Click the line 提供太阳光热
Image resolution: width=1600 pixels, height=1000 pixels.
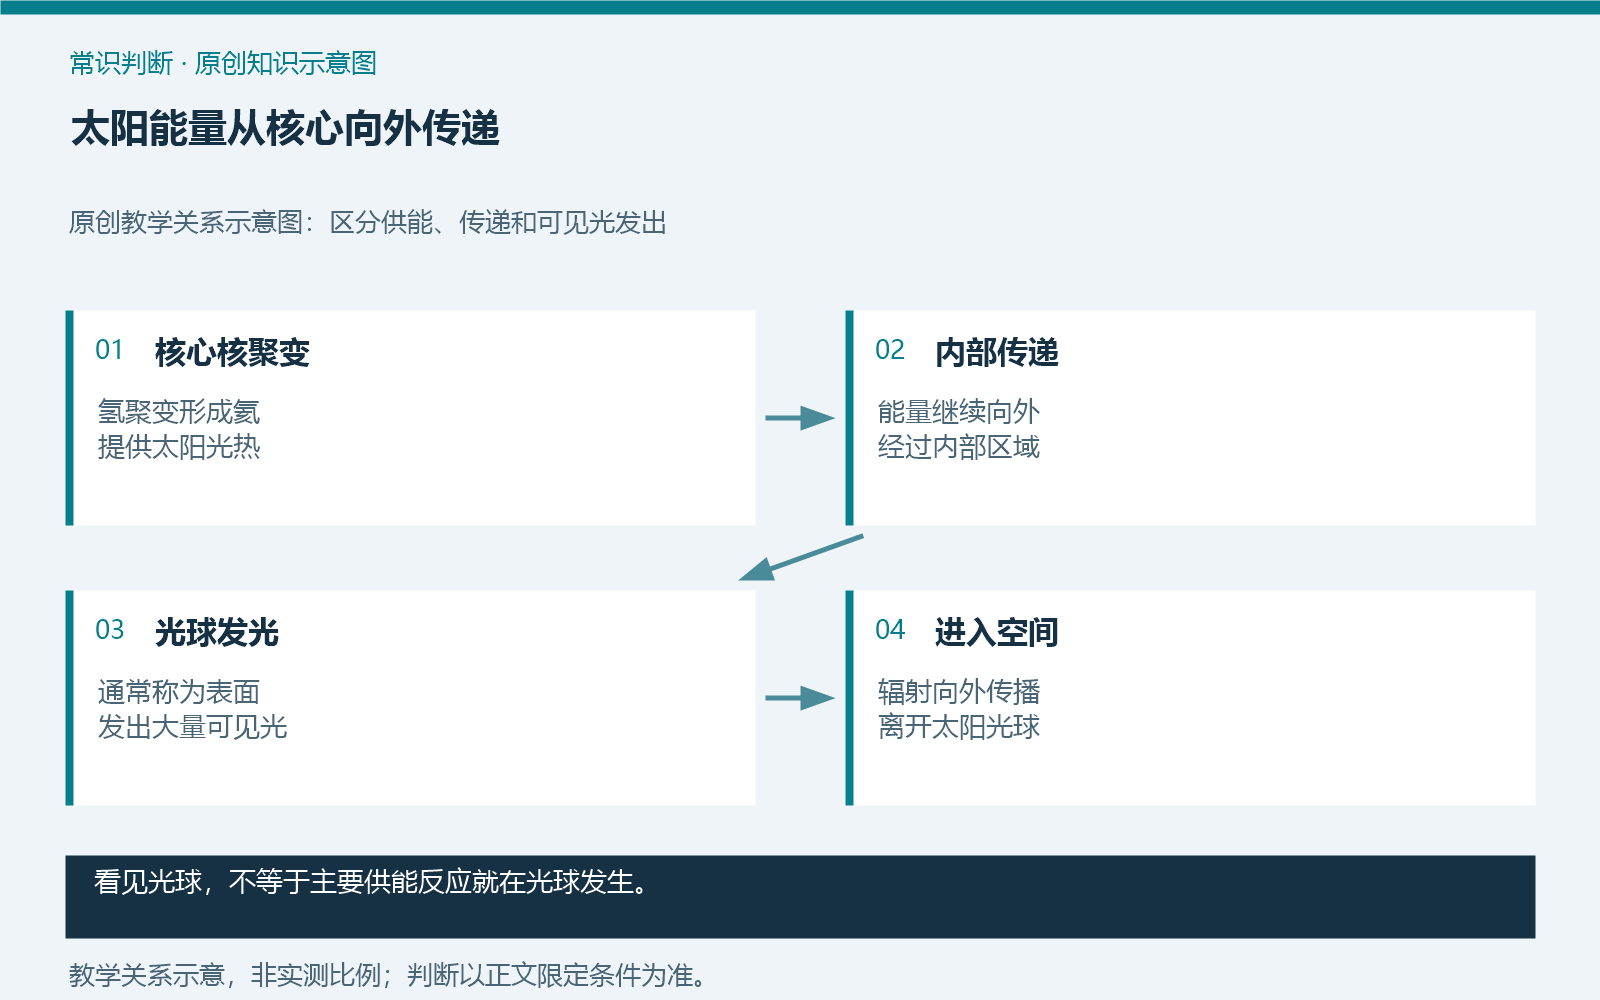(x=179, y=447)
